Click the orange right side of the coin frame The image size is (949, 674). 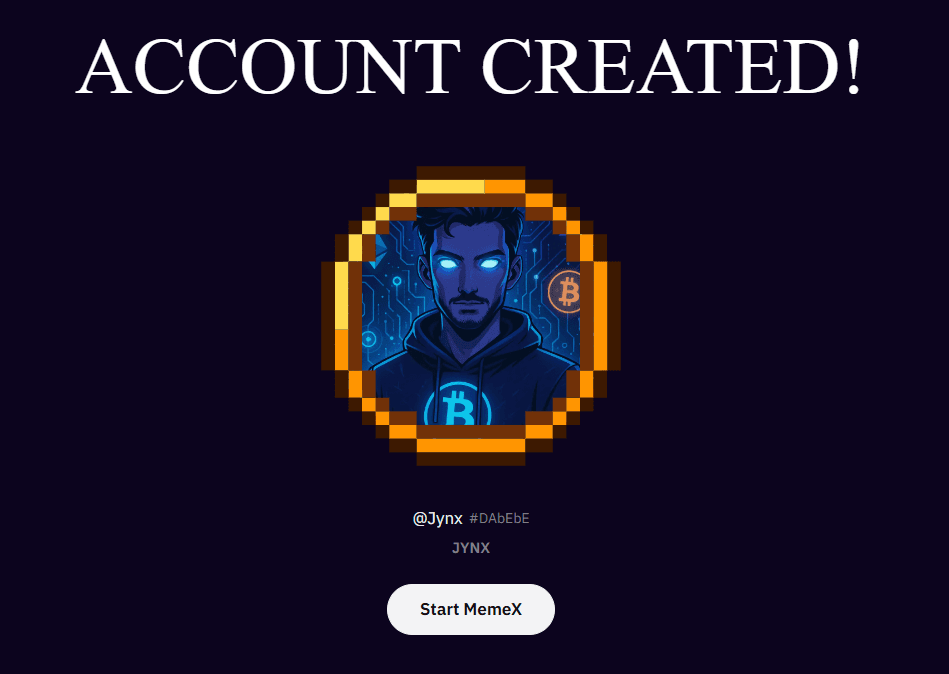coord(600,315)
